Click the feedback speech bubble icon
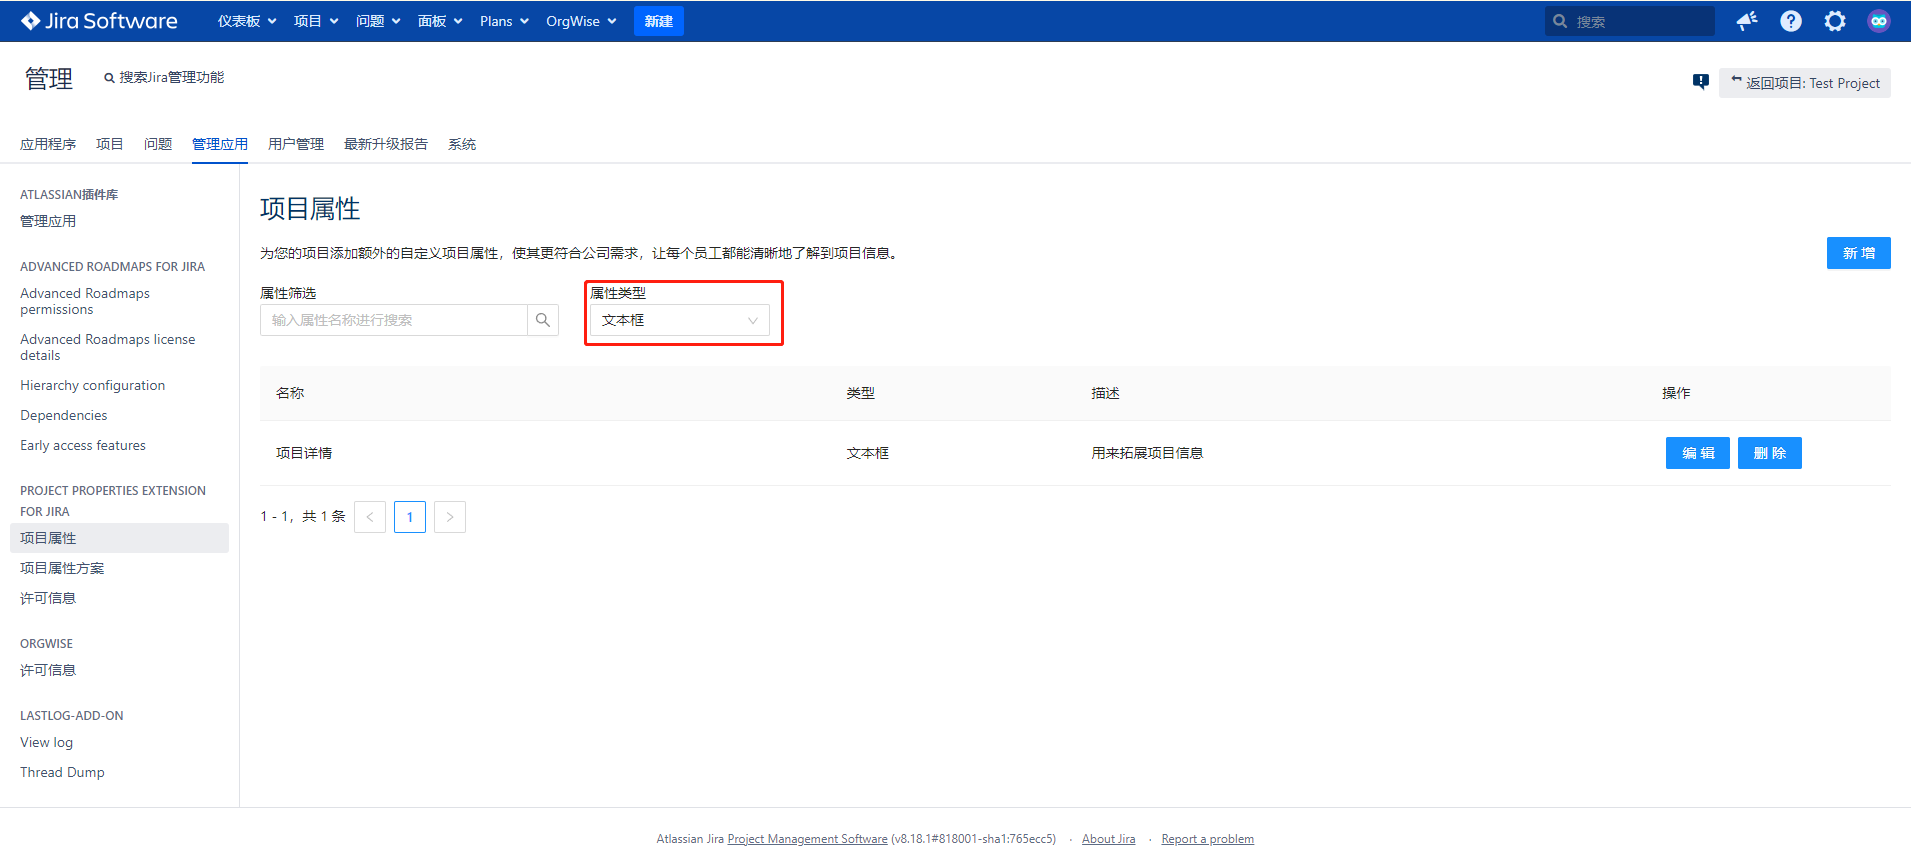This screenshot has height=859, width=1919. pyautogui.click(x=1700, y=82)
